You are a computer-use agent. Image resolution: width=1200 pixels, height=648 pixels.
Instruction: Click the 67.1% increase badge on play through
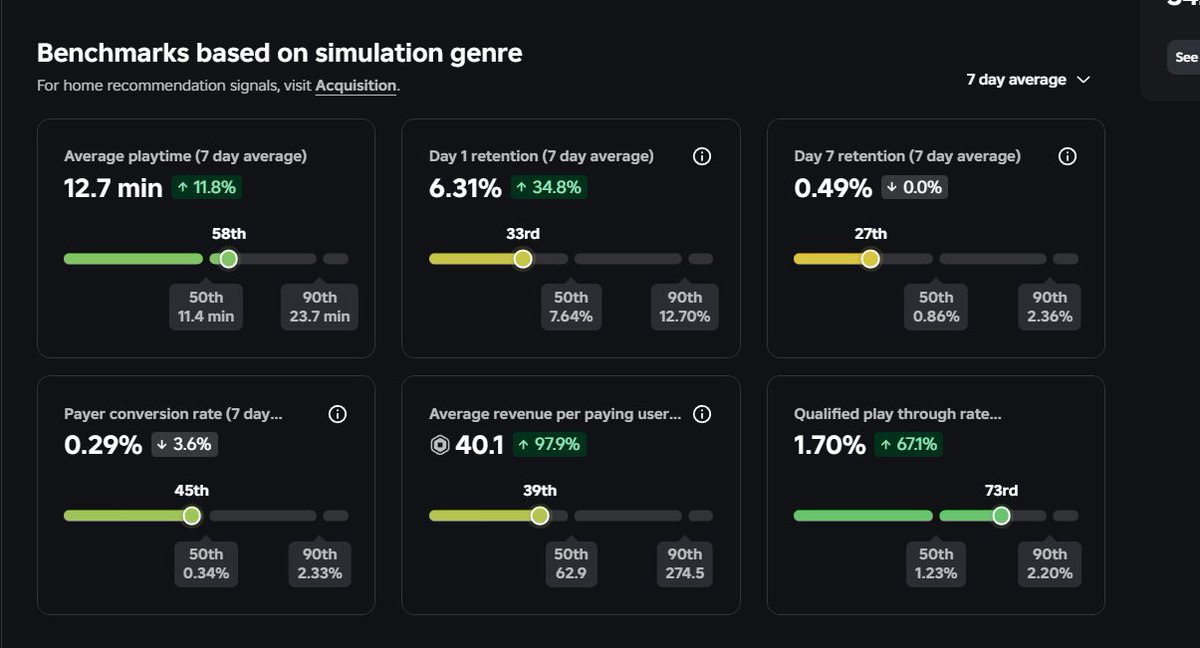(x=908, y=445)
